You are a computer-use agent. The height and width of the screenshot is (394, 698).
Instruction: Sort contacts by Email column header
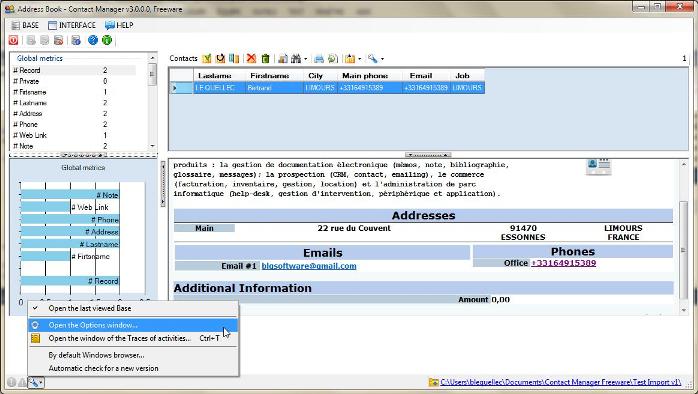(426, 76)
